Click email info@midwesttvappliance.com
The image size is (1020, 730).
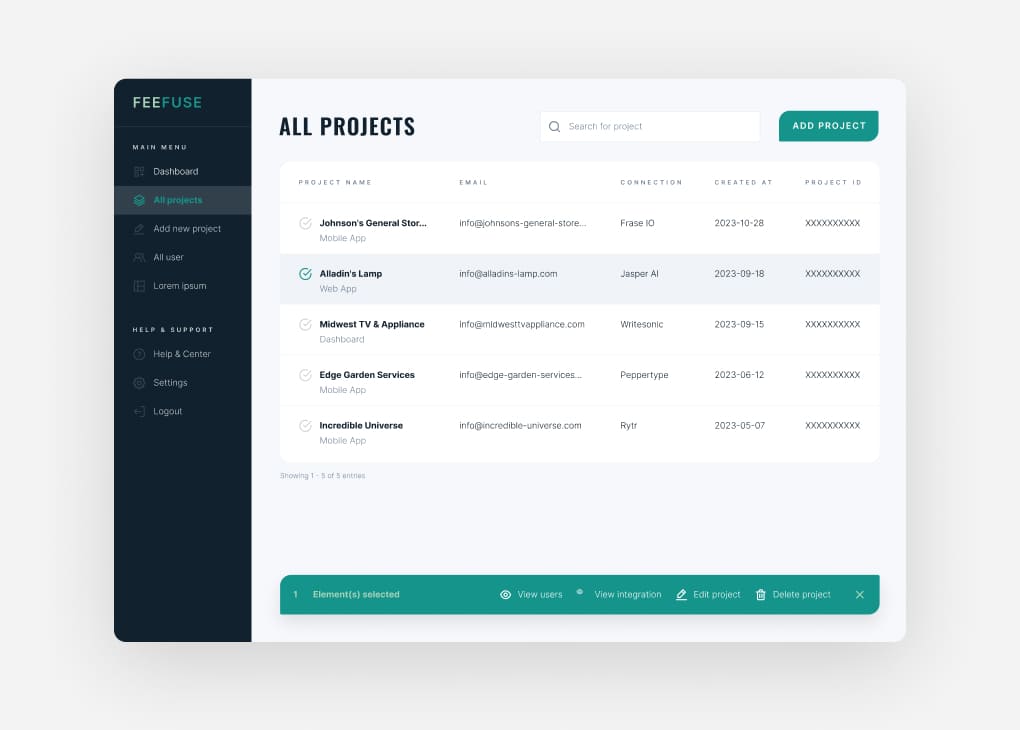click(x=522, y=325)
